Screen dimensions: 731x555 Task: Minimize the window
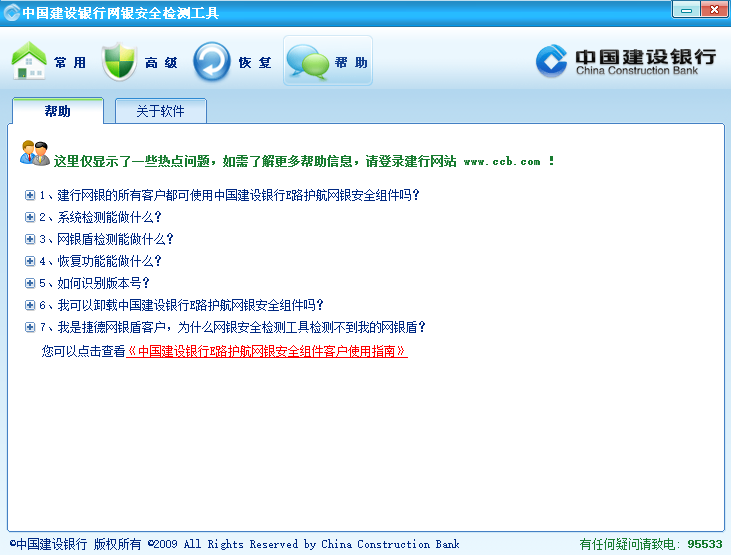pos(686,9)
